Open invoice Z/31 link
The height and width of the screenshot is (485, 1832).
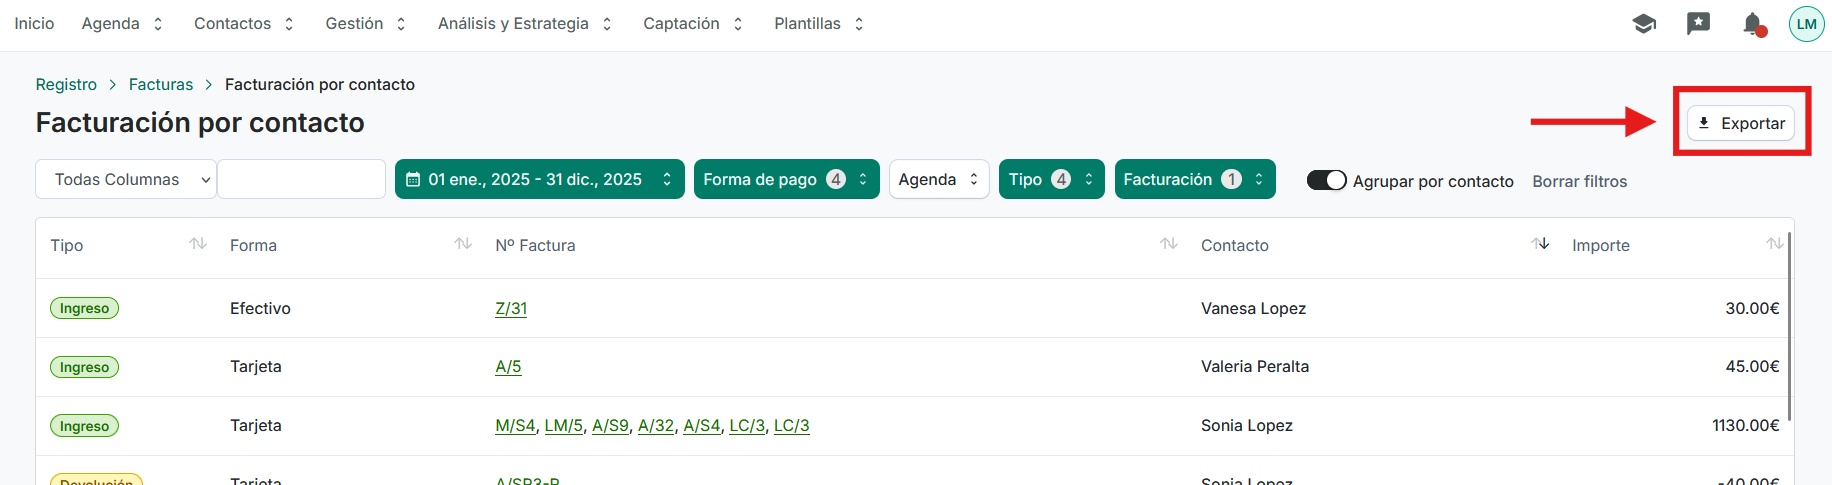pyautogui.click(x=511, y=308)
